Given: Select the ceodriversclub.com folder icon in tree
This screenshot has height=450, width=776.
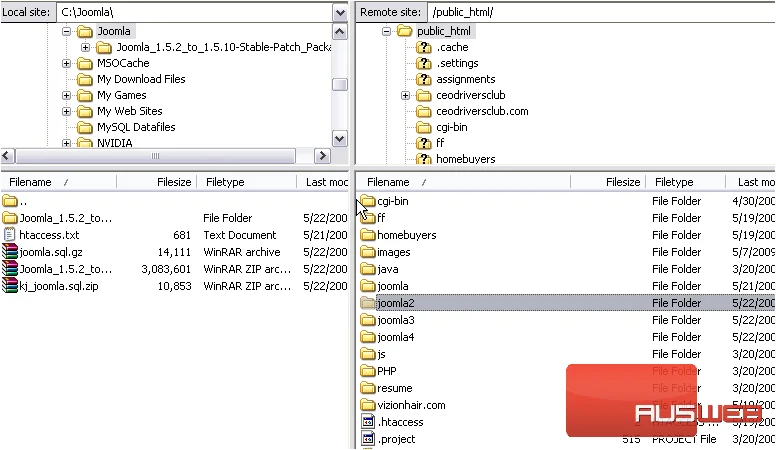Looking at the screenshot, I should click(423, 111).
